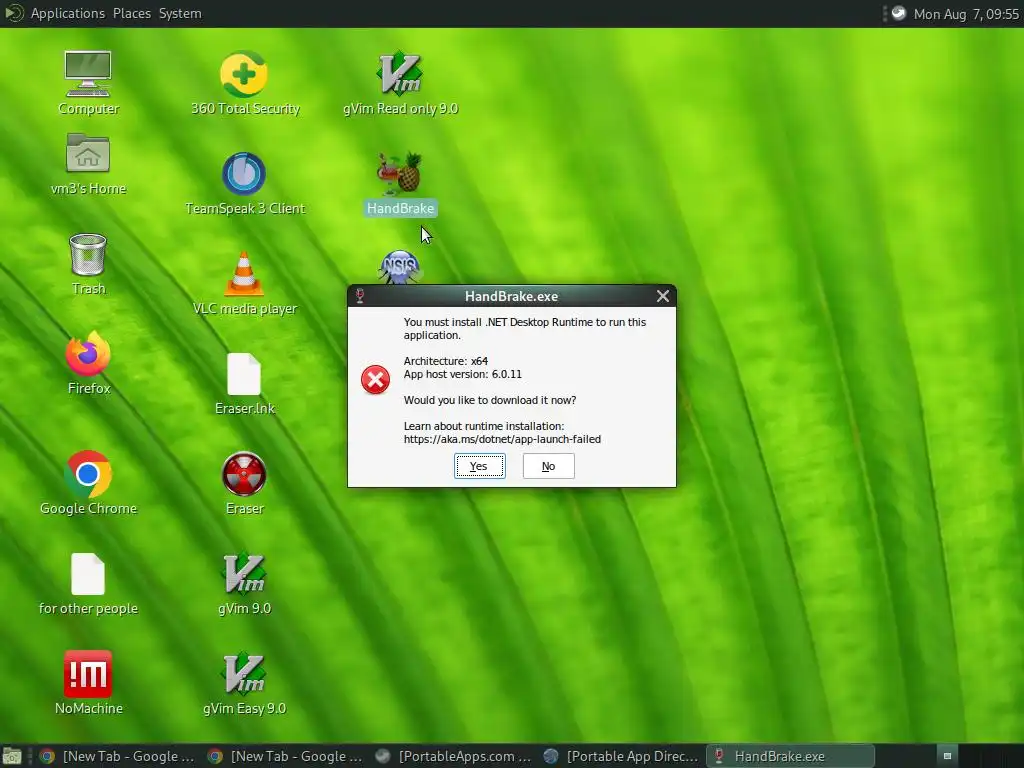This screenshot has height=768, width=1024.
Task: Select the NoMachine desktop icon
Action: [88, 674]
